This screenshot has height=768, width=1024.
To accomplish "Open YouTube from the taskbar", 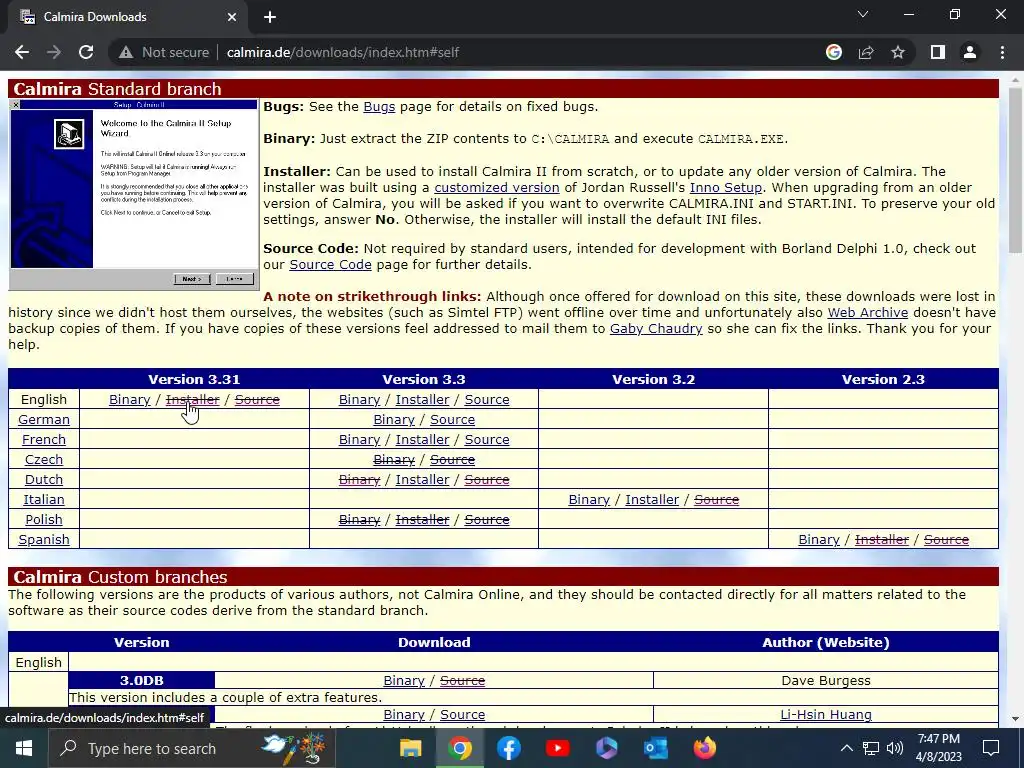I will click(x=558, y=748).
